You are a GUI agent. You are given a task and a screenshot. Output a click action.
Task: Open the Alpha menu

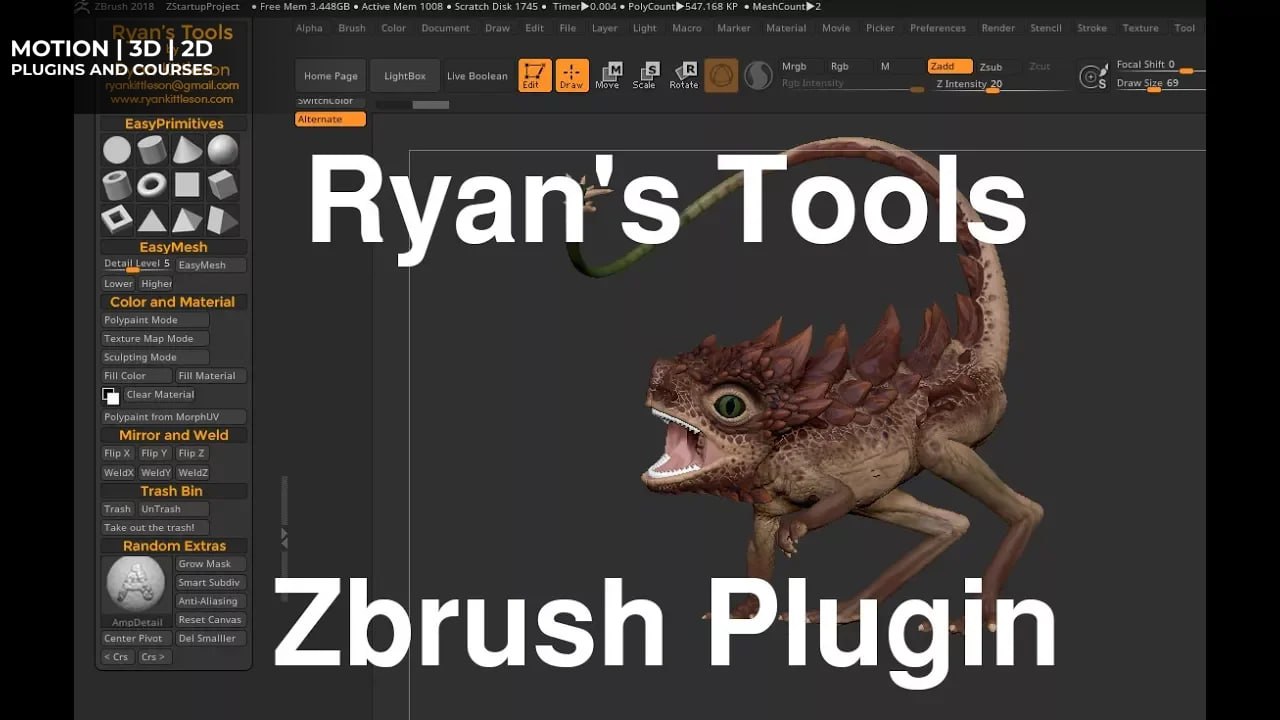pos(309,28)
